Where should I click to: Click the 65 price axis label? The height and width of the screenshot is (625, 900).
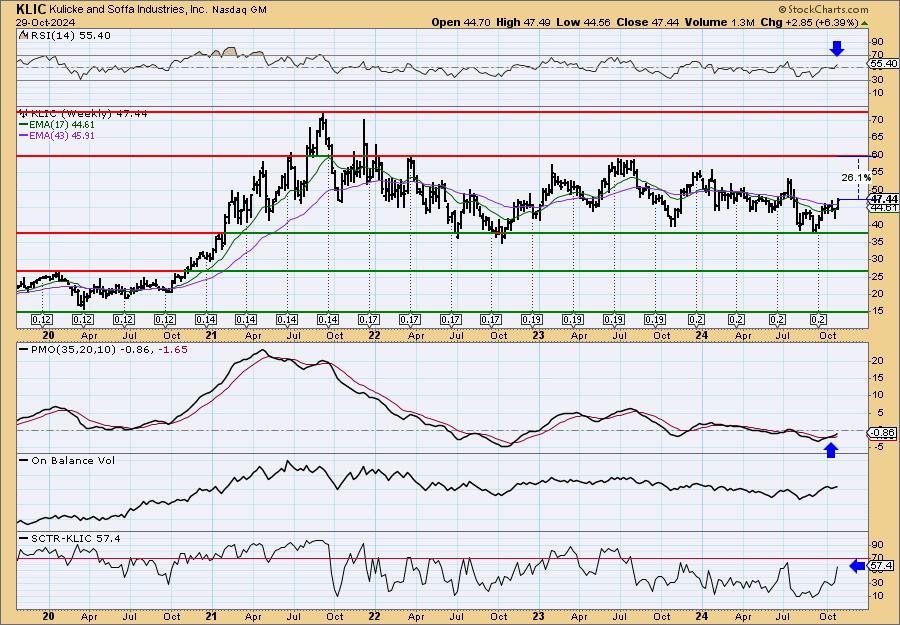pos(878,137)
